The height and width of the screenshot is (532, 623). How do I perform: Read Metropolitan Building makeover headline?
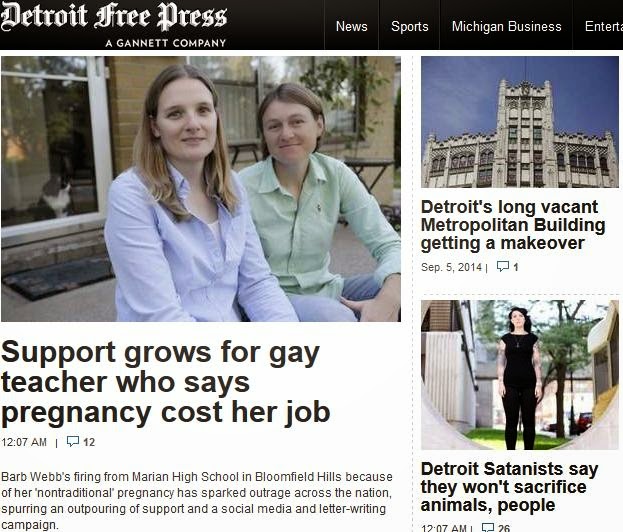point(513,225)
